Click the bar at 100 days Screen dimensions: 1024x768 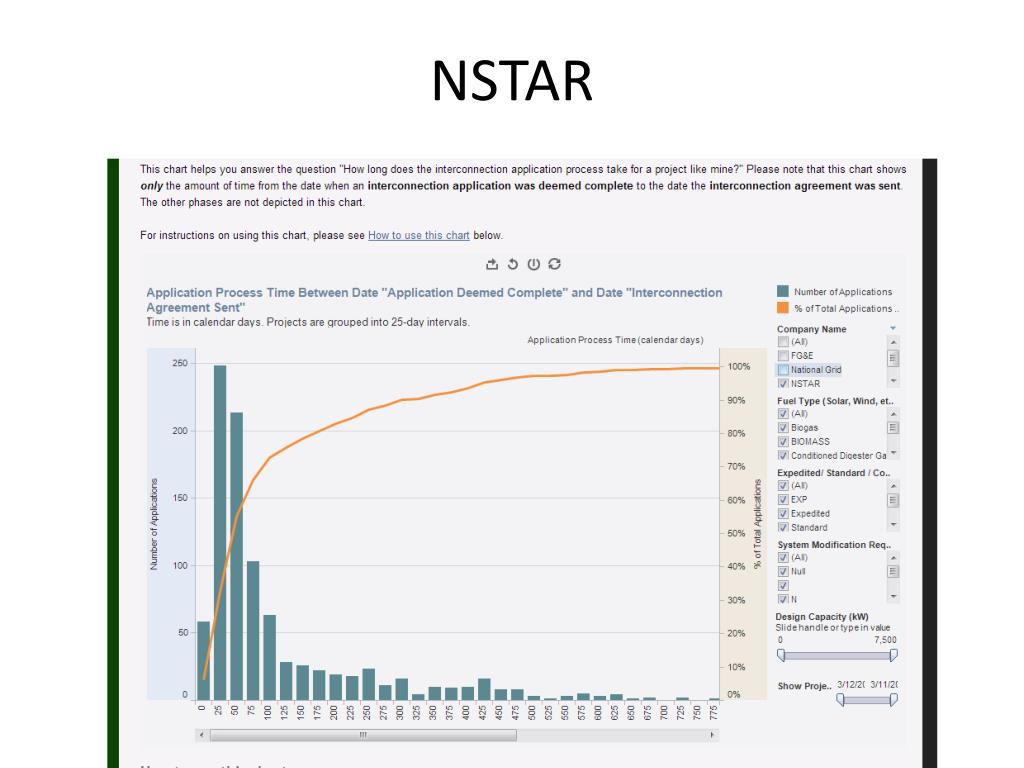[x=270, y=658]
